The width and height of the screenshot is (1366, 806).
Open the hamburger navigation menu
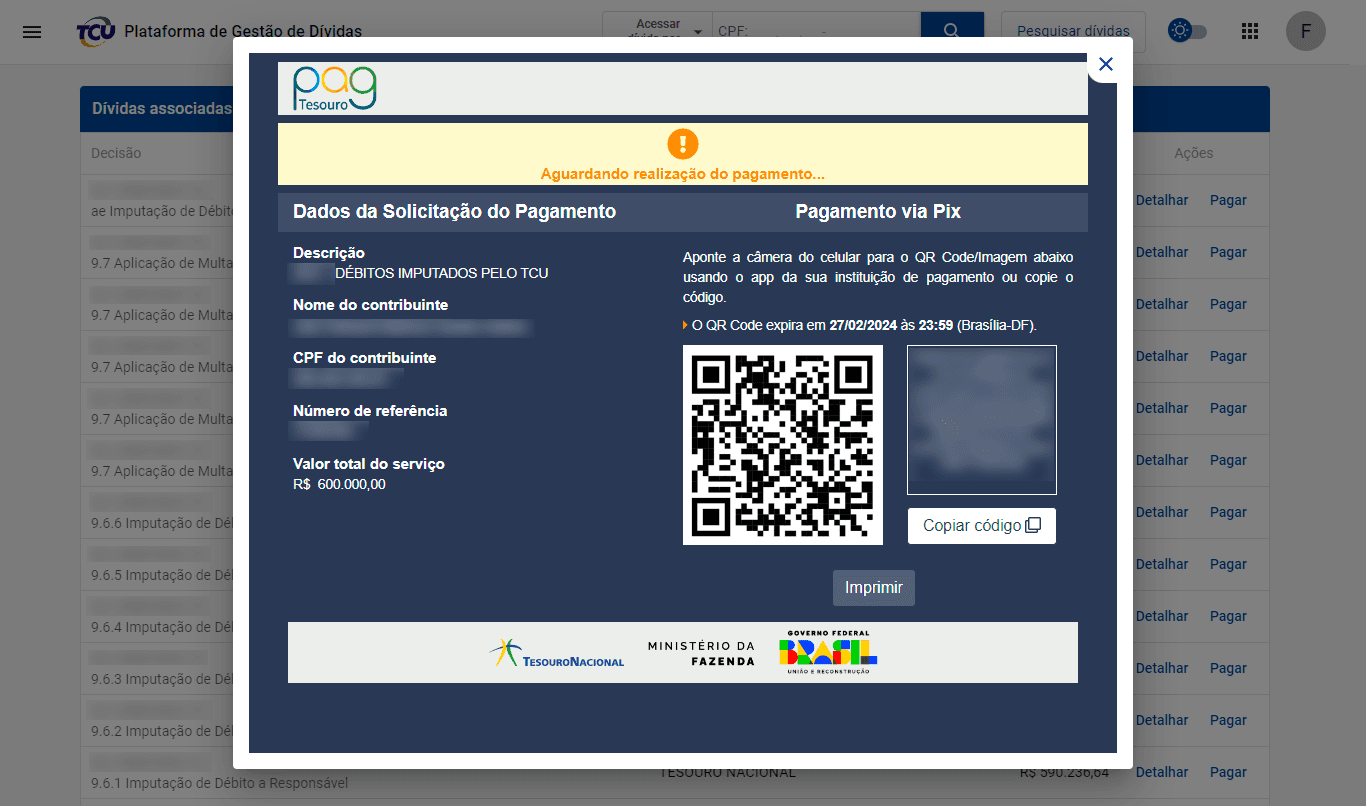(32, 32)
